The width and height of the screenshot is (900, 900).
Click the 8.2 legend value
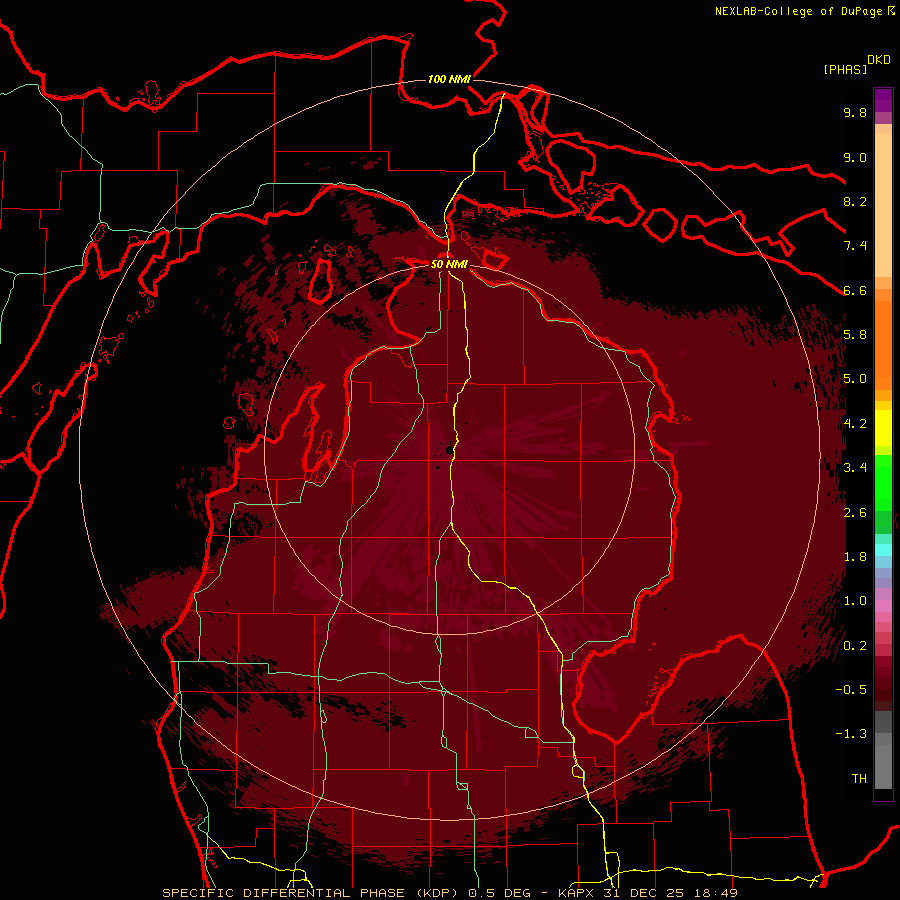(x=855, y=201)
